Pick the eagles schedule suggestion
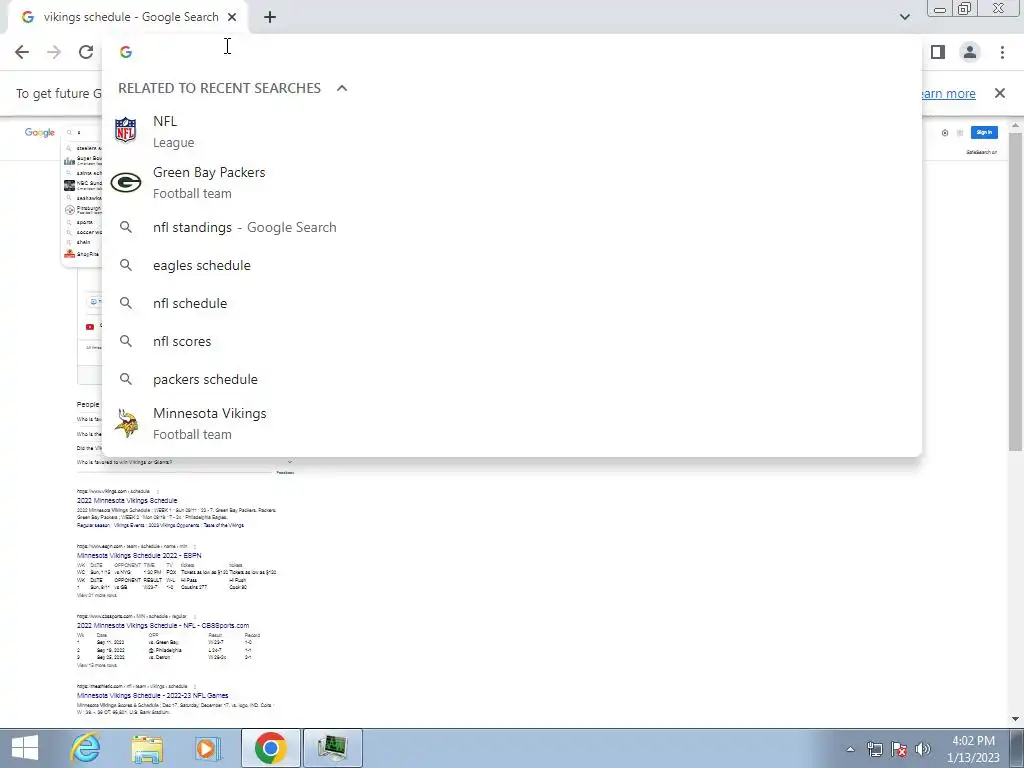This screenshot has width=1024, height=768. pos(512,265)
